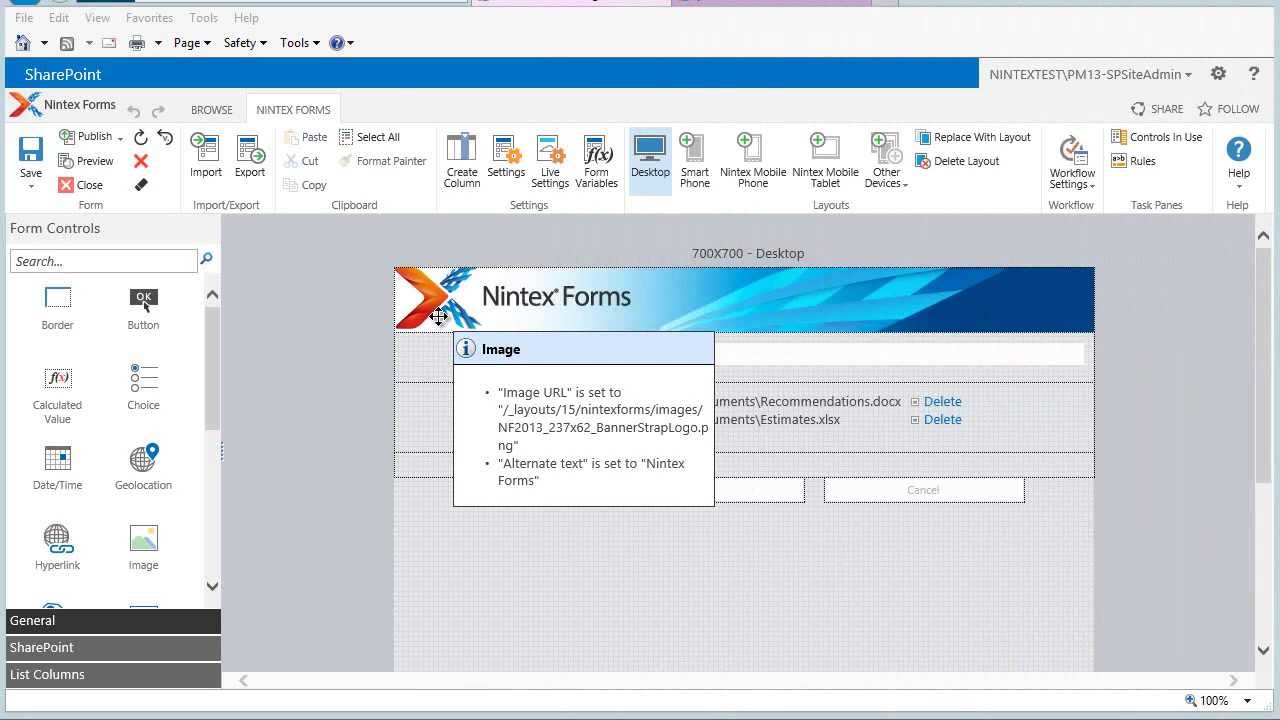Add the Smart Phone layout
Image resolution: width=1280 pixels, height=720 pixels.
click(x=695, y=160)
